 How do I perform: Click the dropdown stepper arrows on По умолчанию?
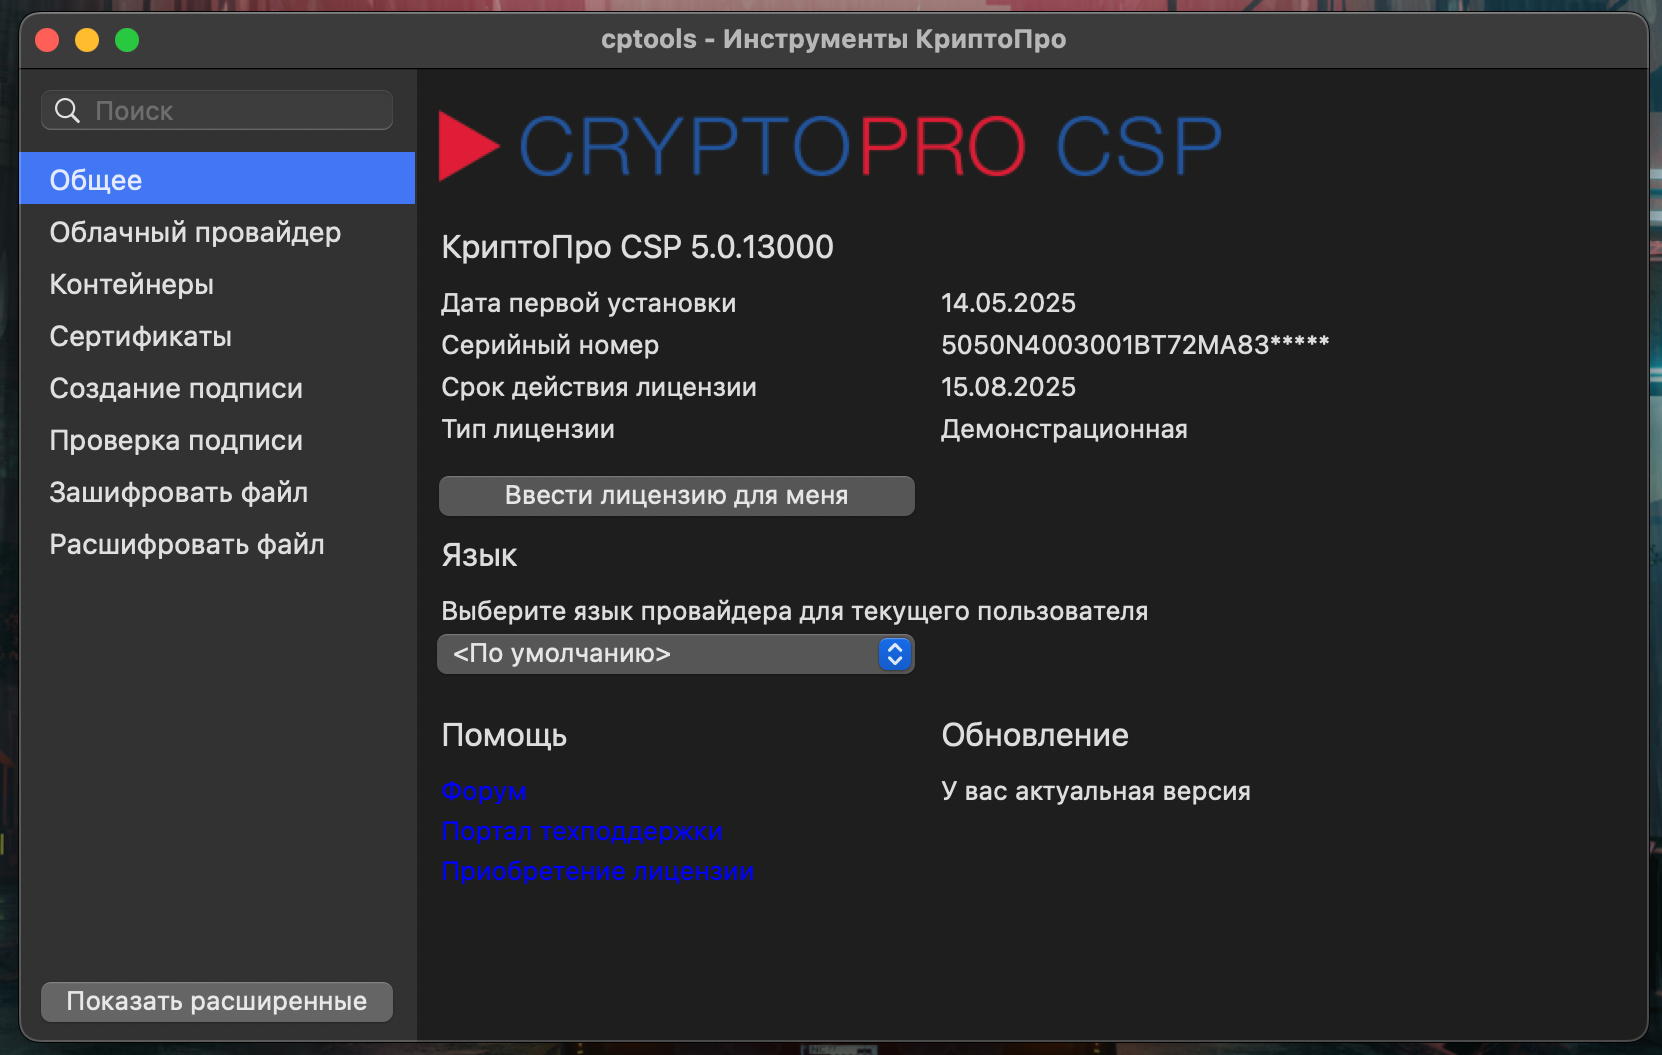click(x=894, y=654)
